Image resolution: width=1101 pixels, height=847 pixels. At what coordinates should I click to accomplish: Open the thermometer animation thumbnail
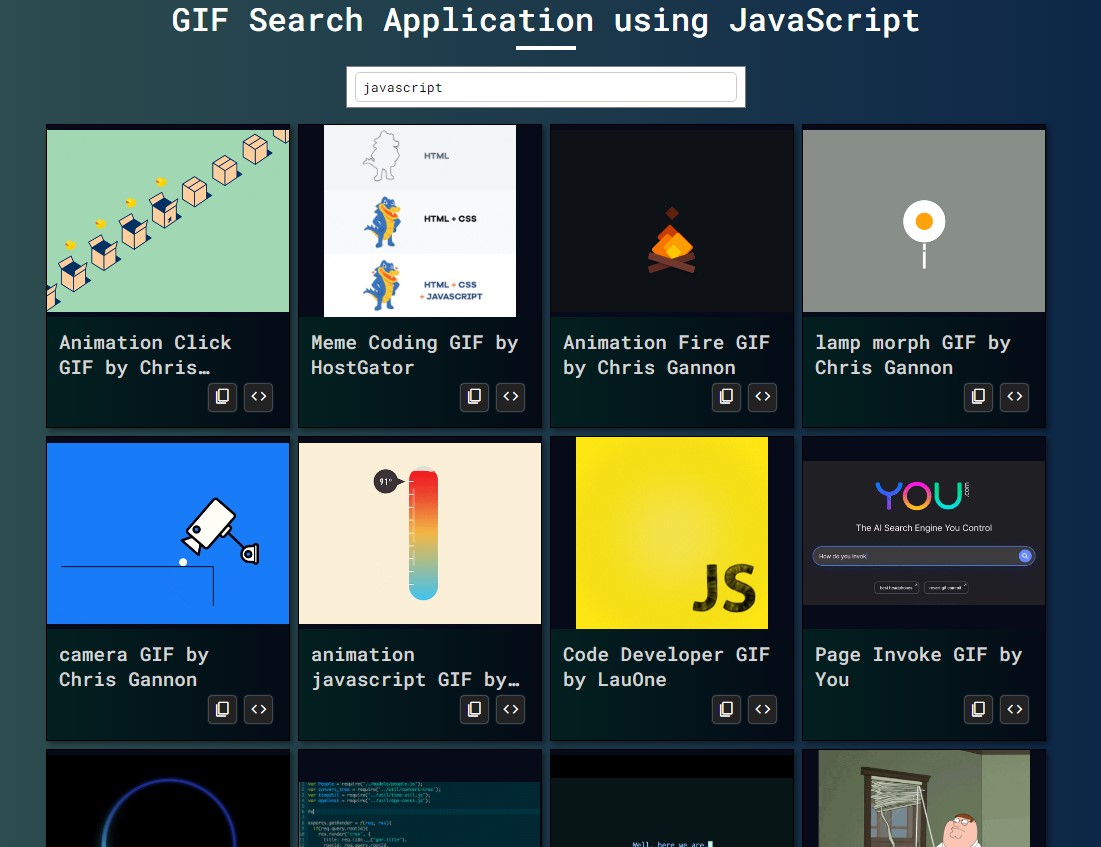[420, 533]
